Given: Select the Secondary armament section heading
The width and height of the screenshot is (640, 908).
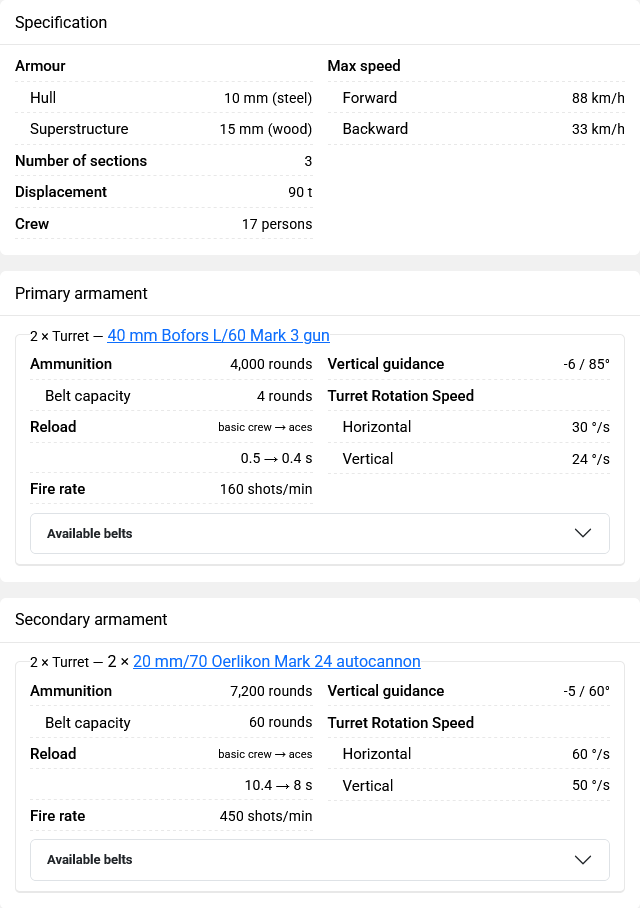Looking at the screenshot, I should pos(91,620).
